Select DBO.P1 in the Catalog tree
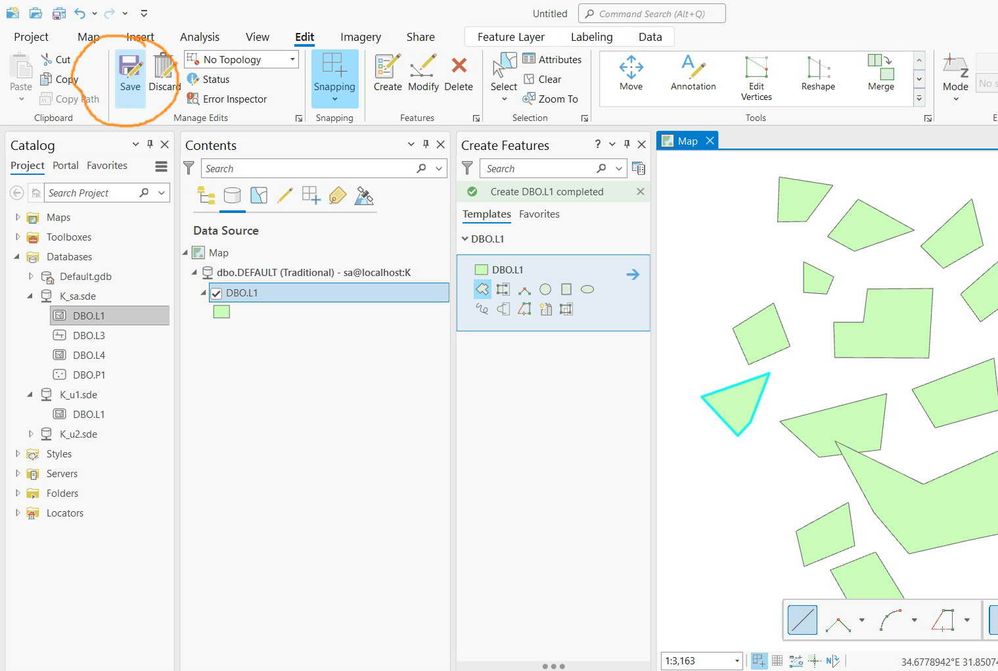 coord(88,375)
